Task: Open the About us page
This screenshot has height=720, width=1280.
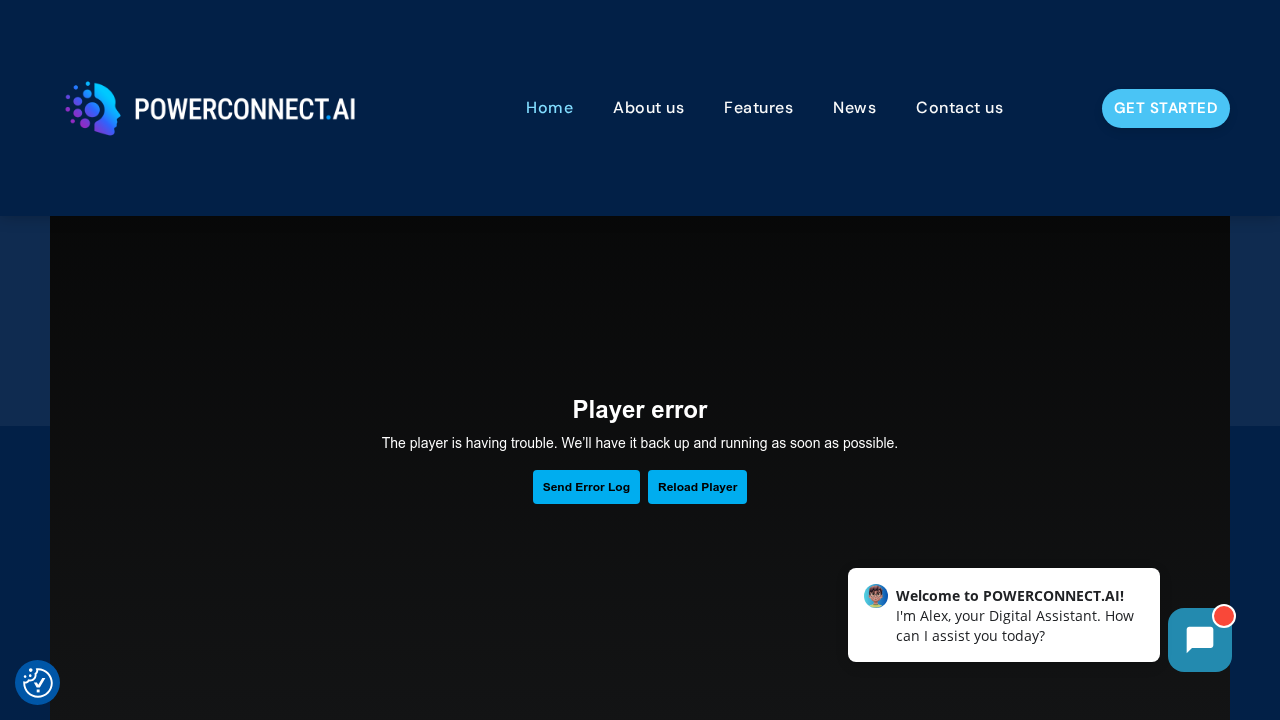Action: 649,107
